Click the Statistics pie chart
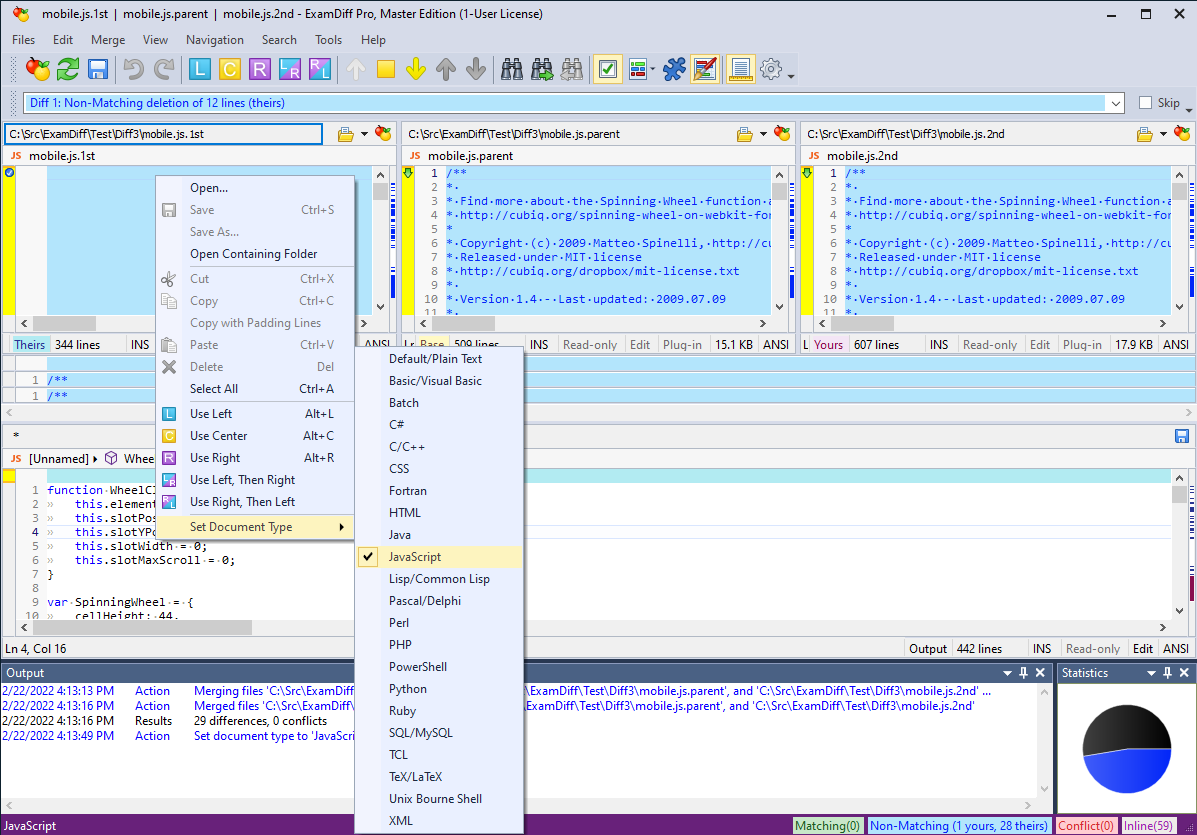This screenshot has height=835, width=1197. [x=1127, y=749]
